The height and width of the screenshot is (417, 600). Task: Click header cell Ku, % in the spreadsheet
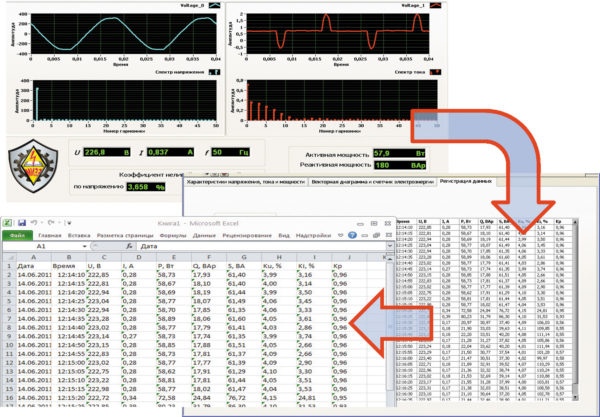pyautogui.click(x=279, y=266)
